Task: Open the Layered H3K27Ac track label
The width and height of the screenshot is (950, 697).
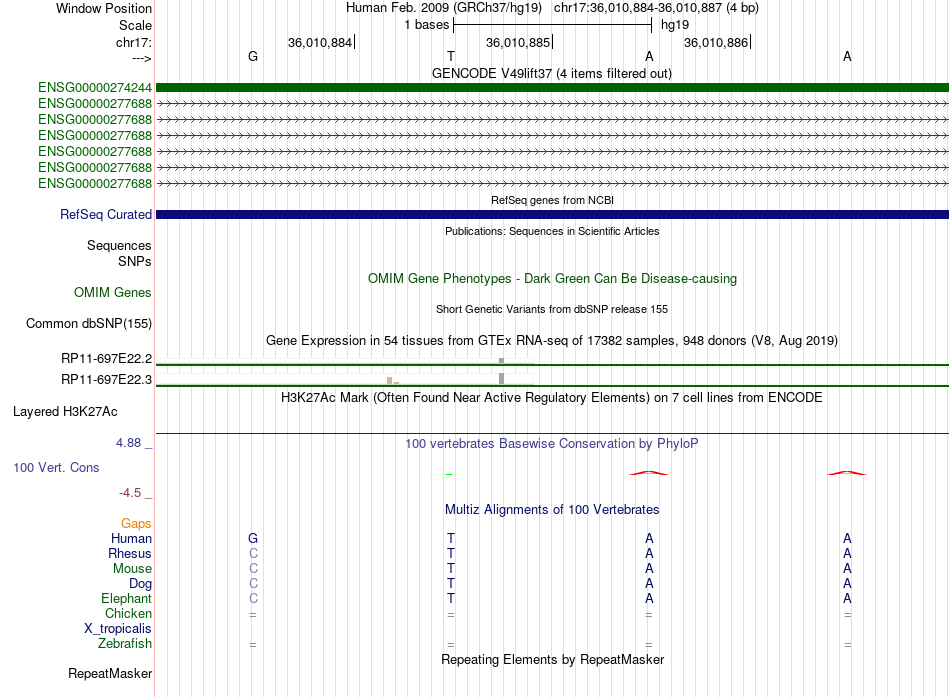Action: tap(65, 412)
